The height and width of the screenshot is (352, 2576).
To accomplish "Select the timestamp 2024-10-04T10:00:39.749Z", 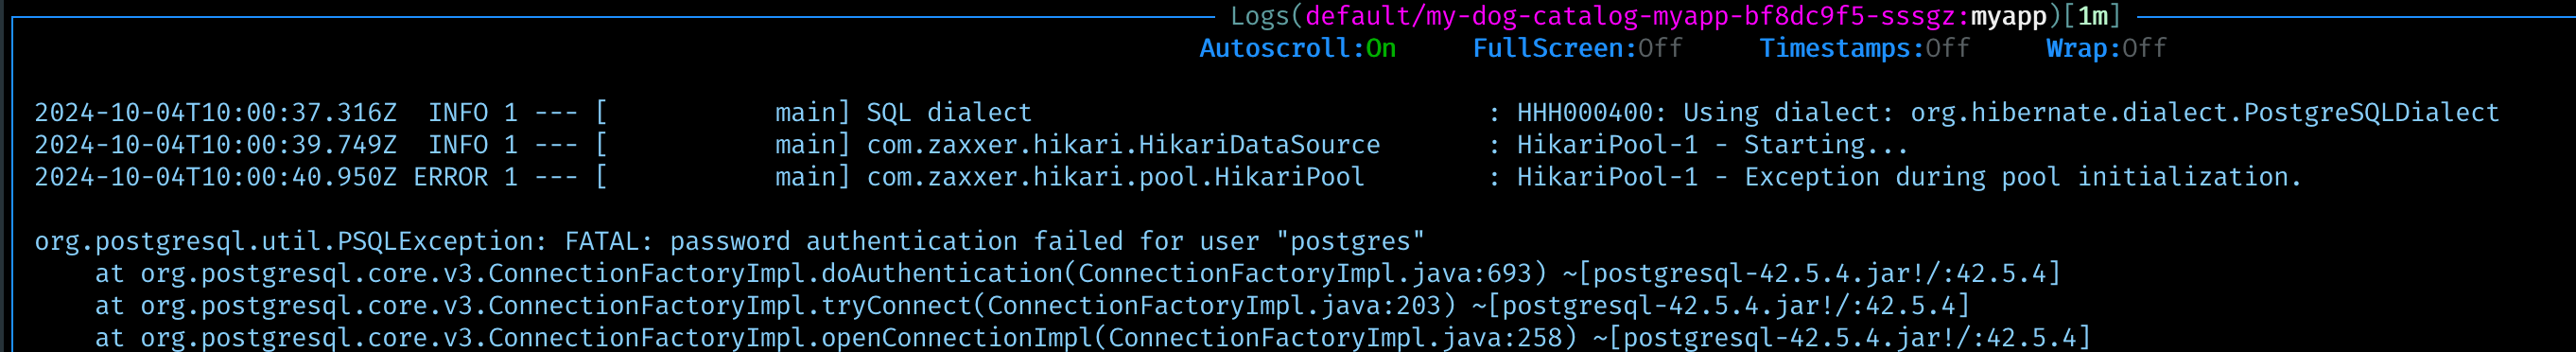I will coord(215,144).
